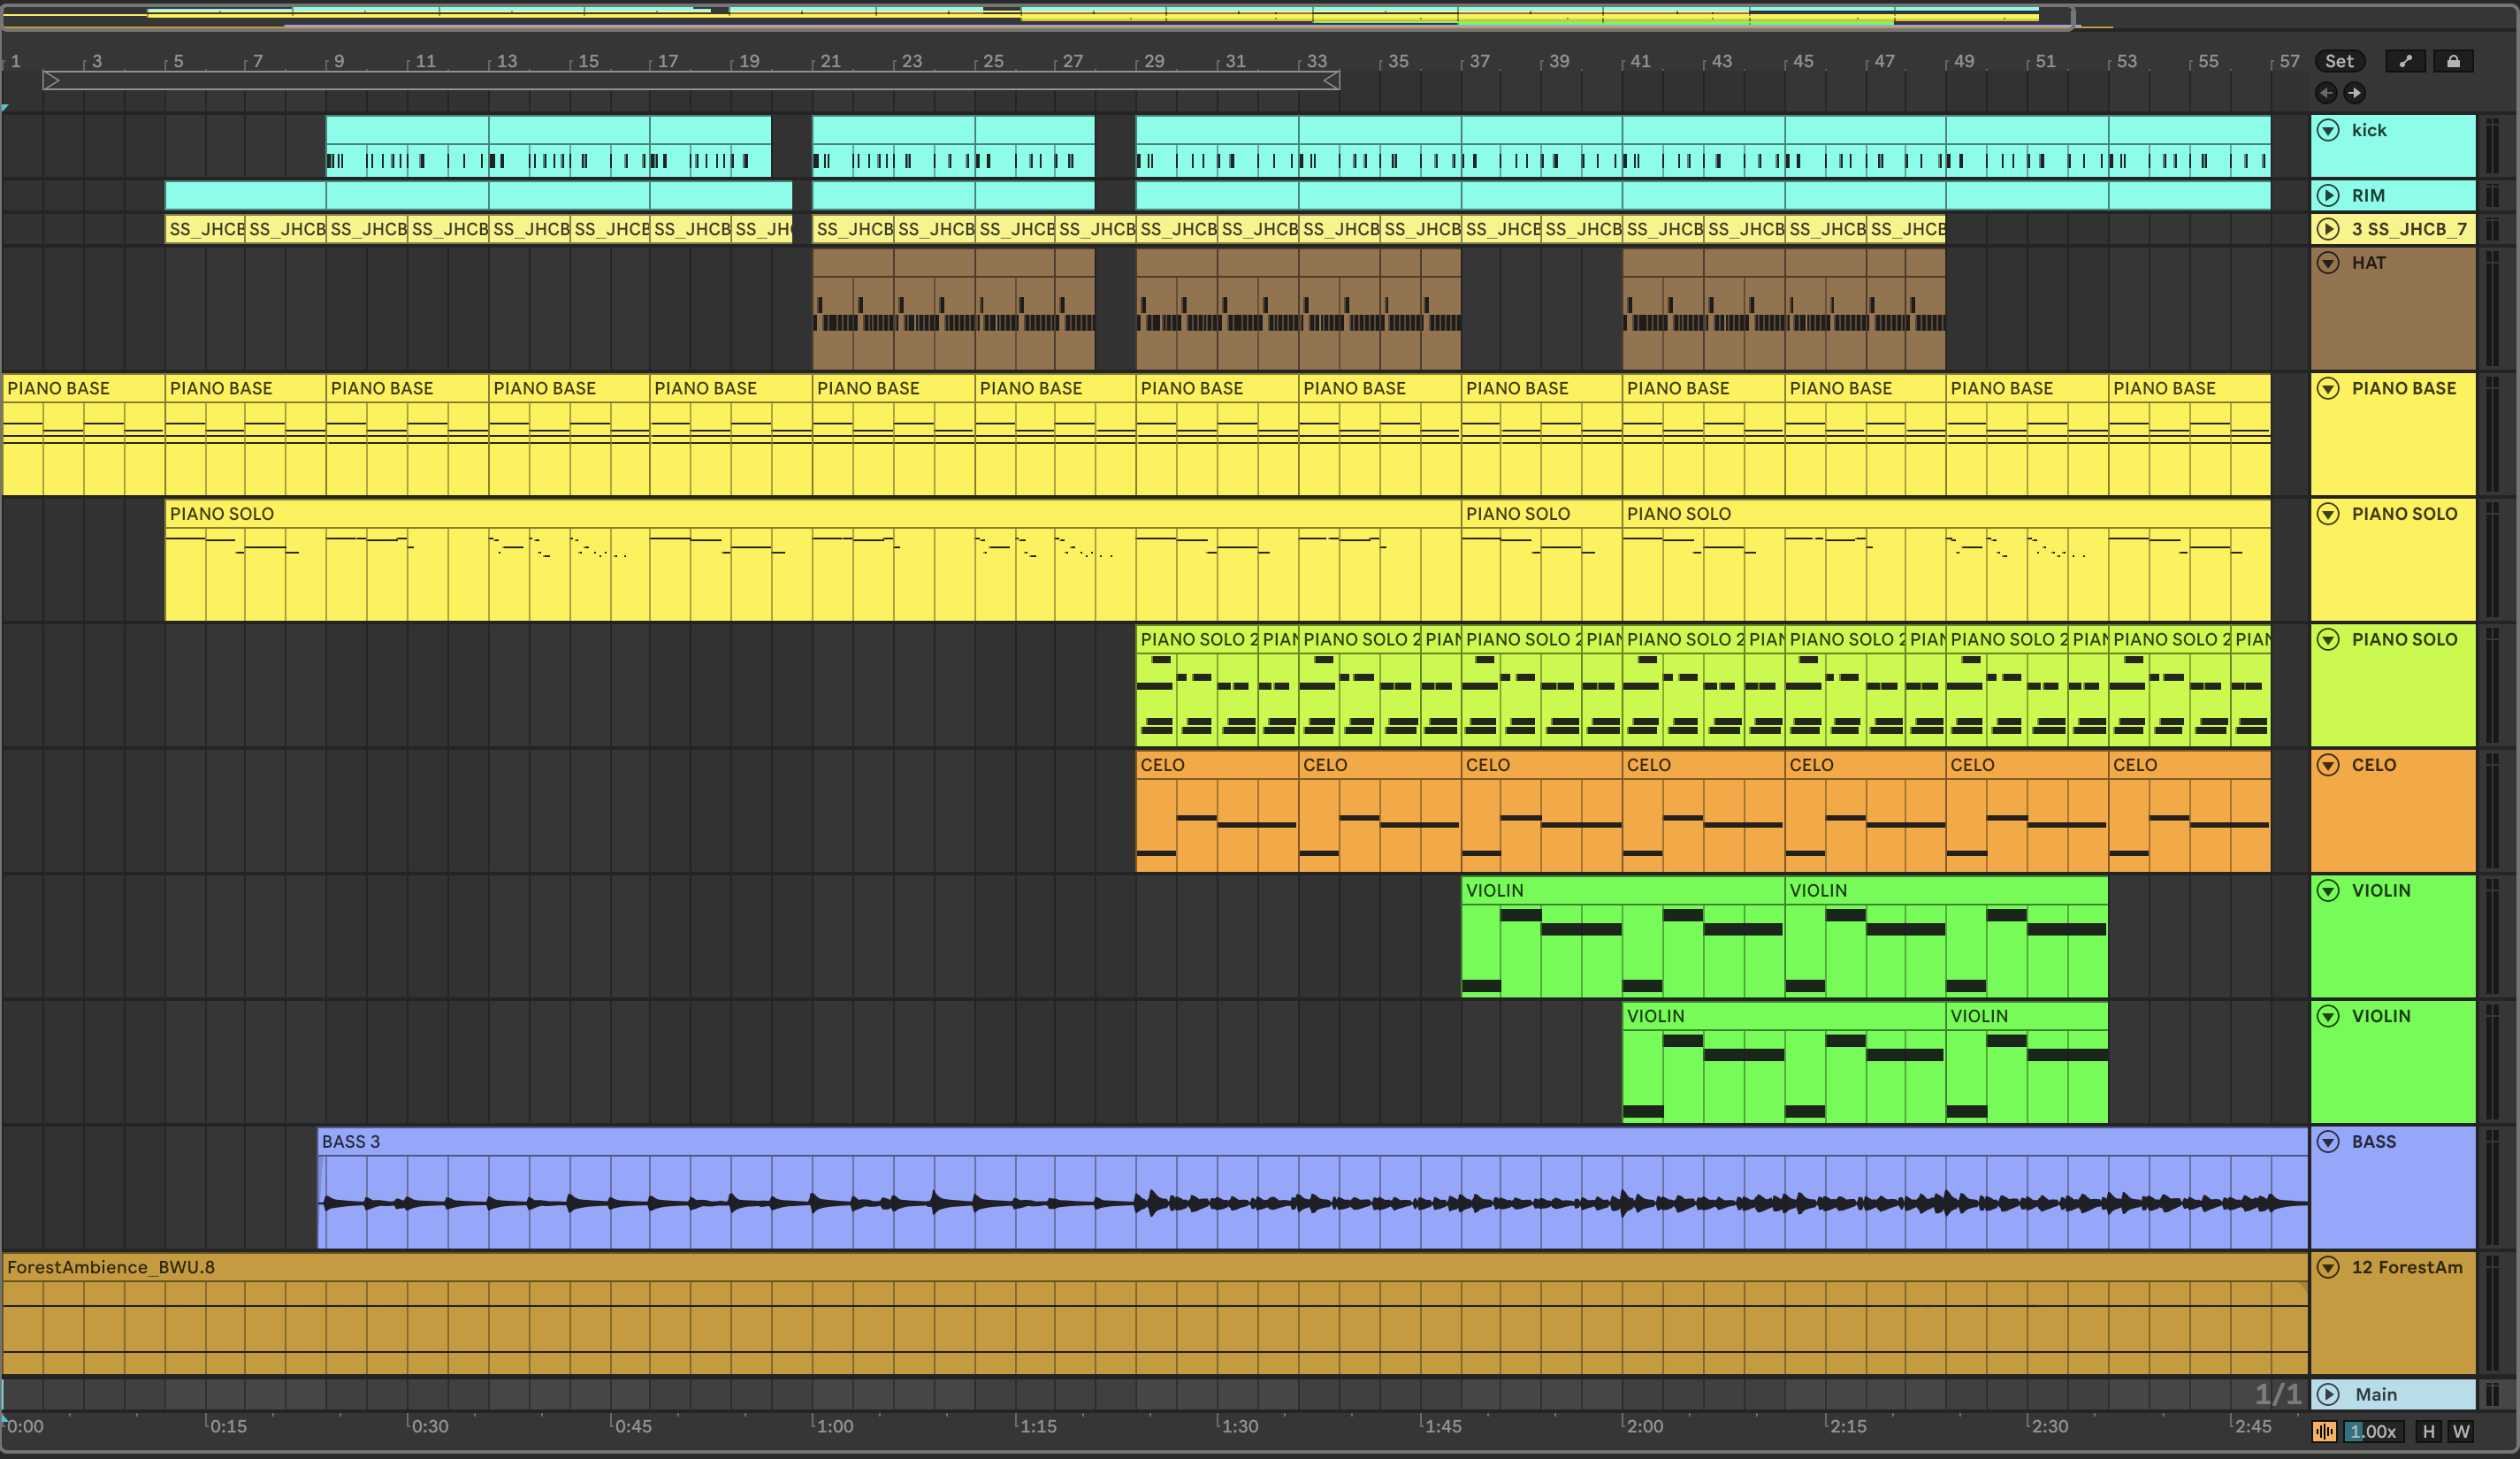Click the W optimize width button
The height and width of the screenshot is (1459, 2520).
[x=2461, y=1431]
